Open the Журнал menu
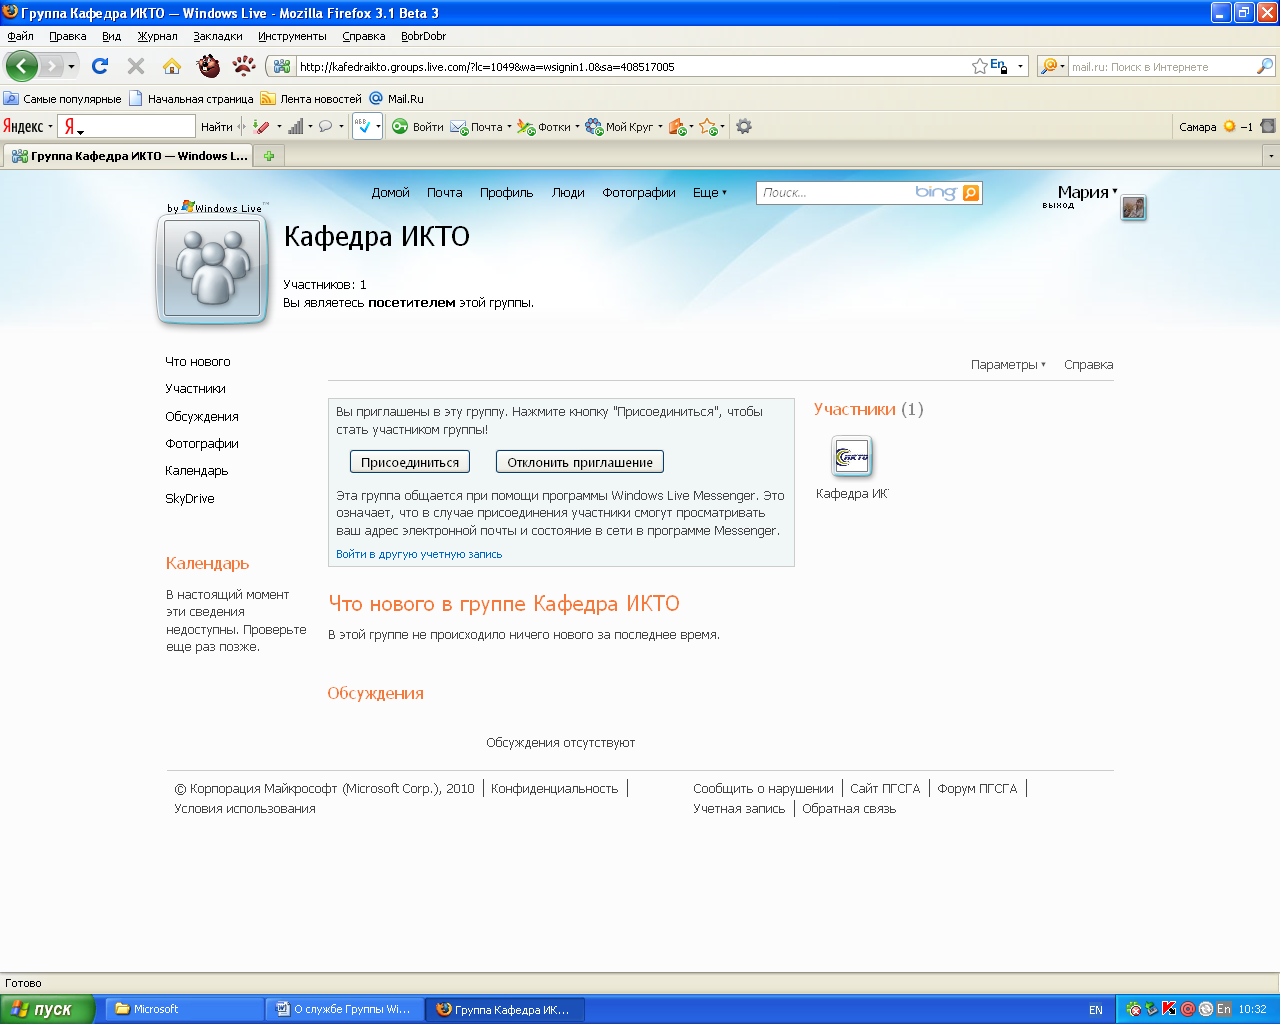Screen dimensions: 1280x1024 coord(157,36)
